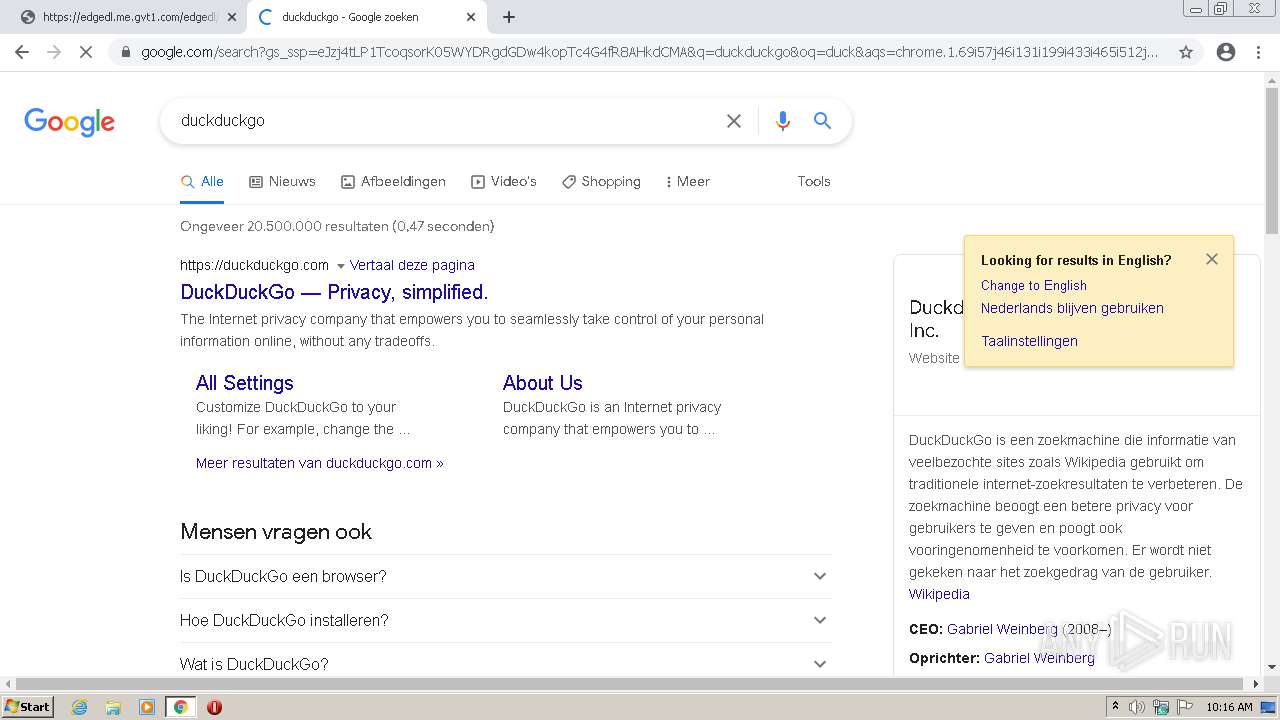The width and height of the screenshot is (1280, 720).
Task: Open search Tools
Action: click(814, 181)
